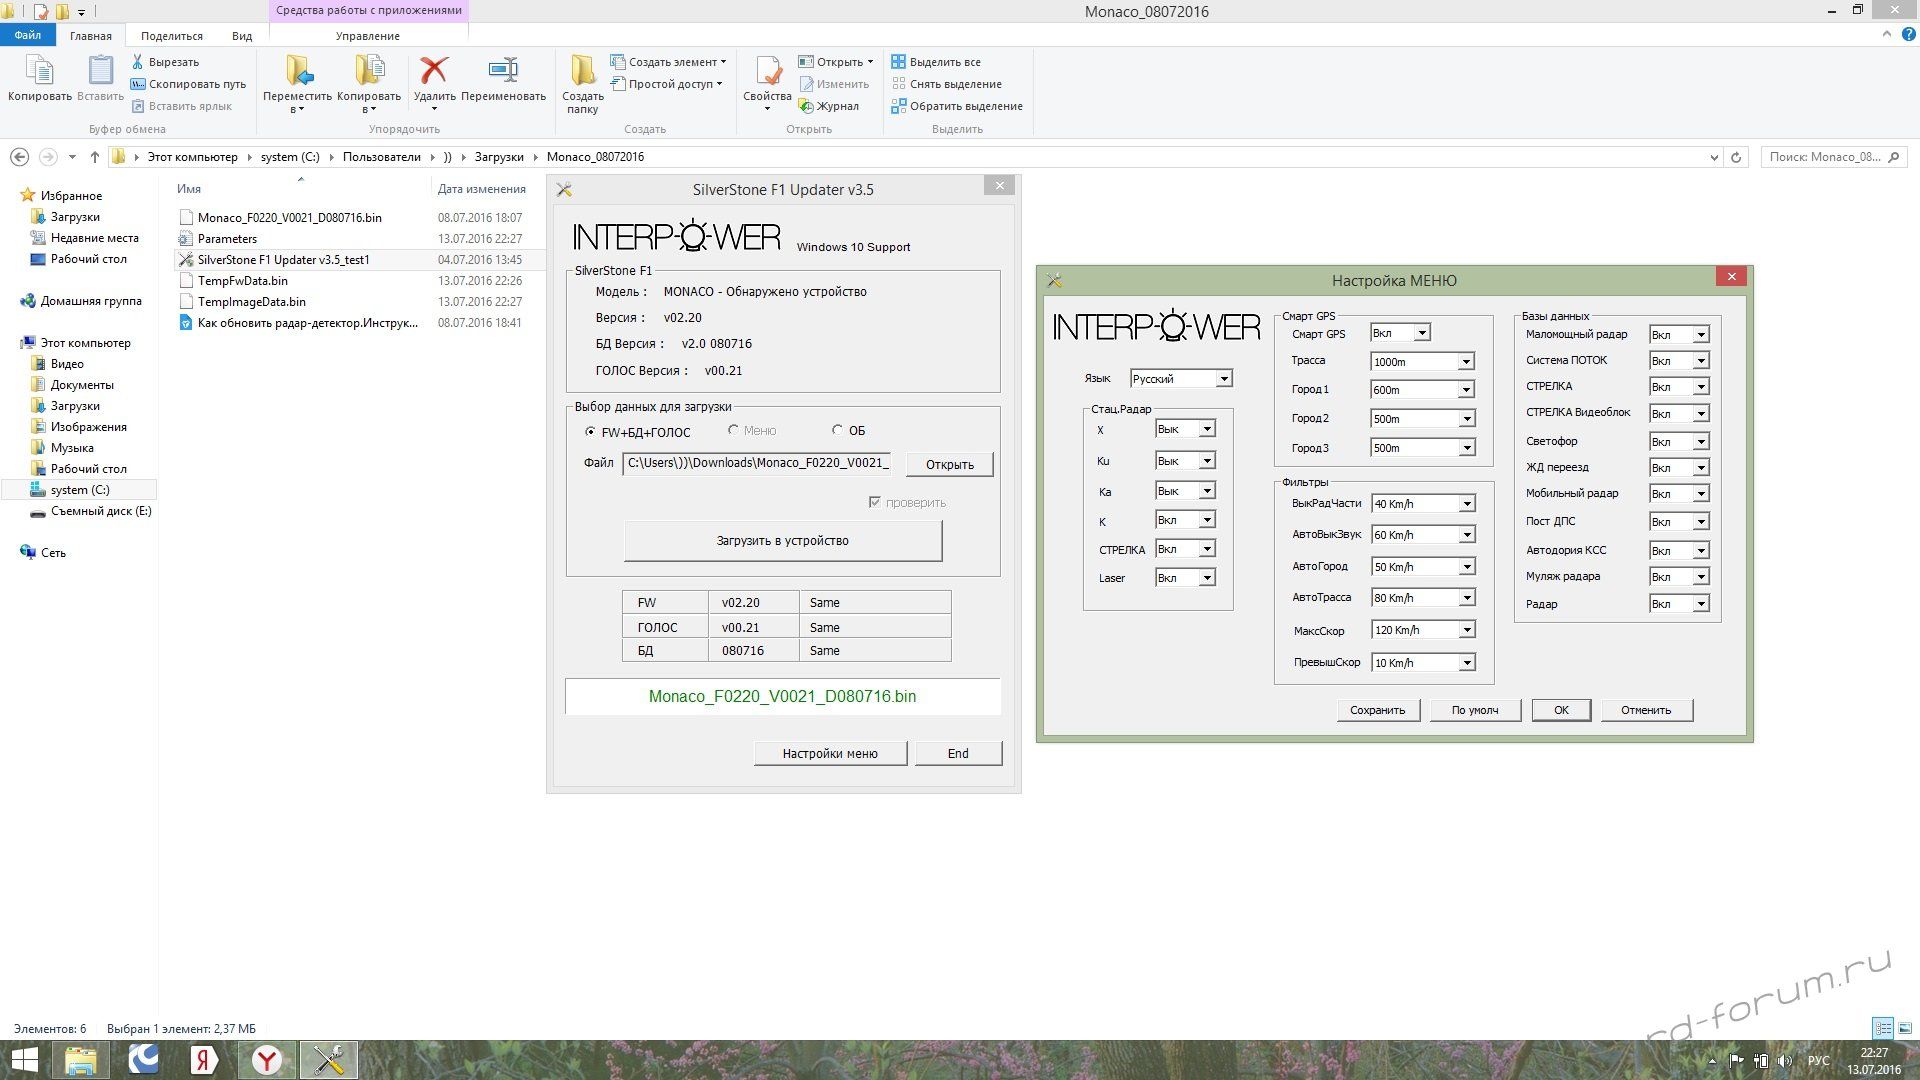Image resolution: width=1920 pixels, height=1080 pixels.
Task: Click the Explorer search box
Action: pos(1833,157)
